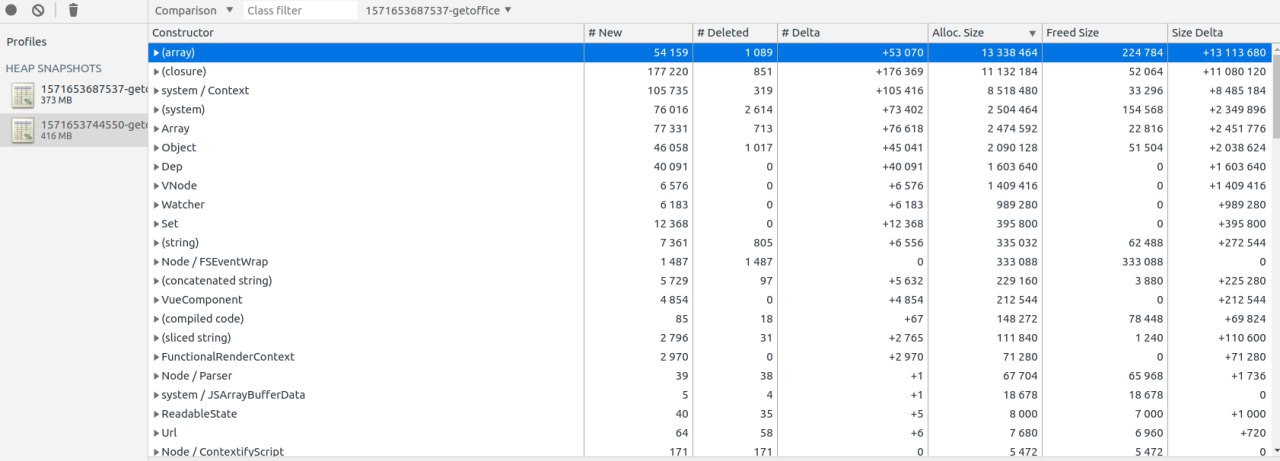Select the Node / FSEventWrap row
Screen dimensions: 1280x461
(x=714, y=261)
